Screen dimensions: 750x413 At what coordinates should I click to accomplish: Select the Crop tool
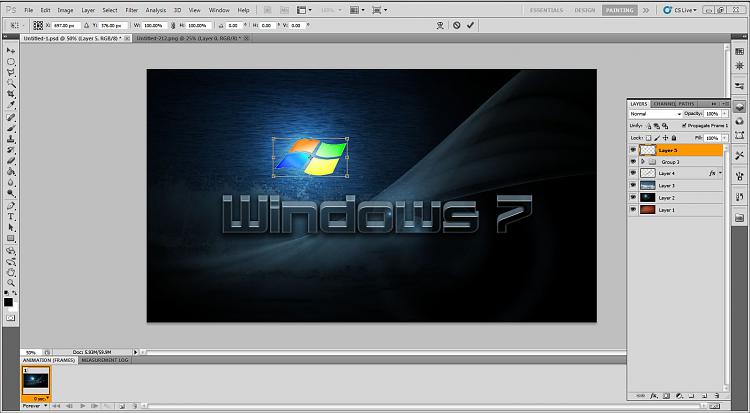coord(11,94)
